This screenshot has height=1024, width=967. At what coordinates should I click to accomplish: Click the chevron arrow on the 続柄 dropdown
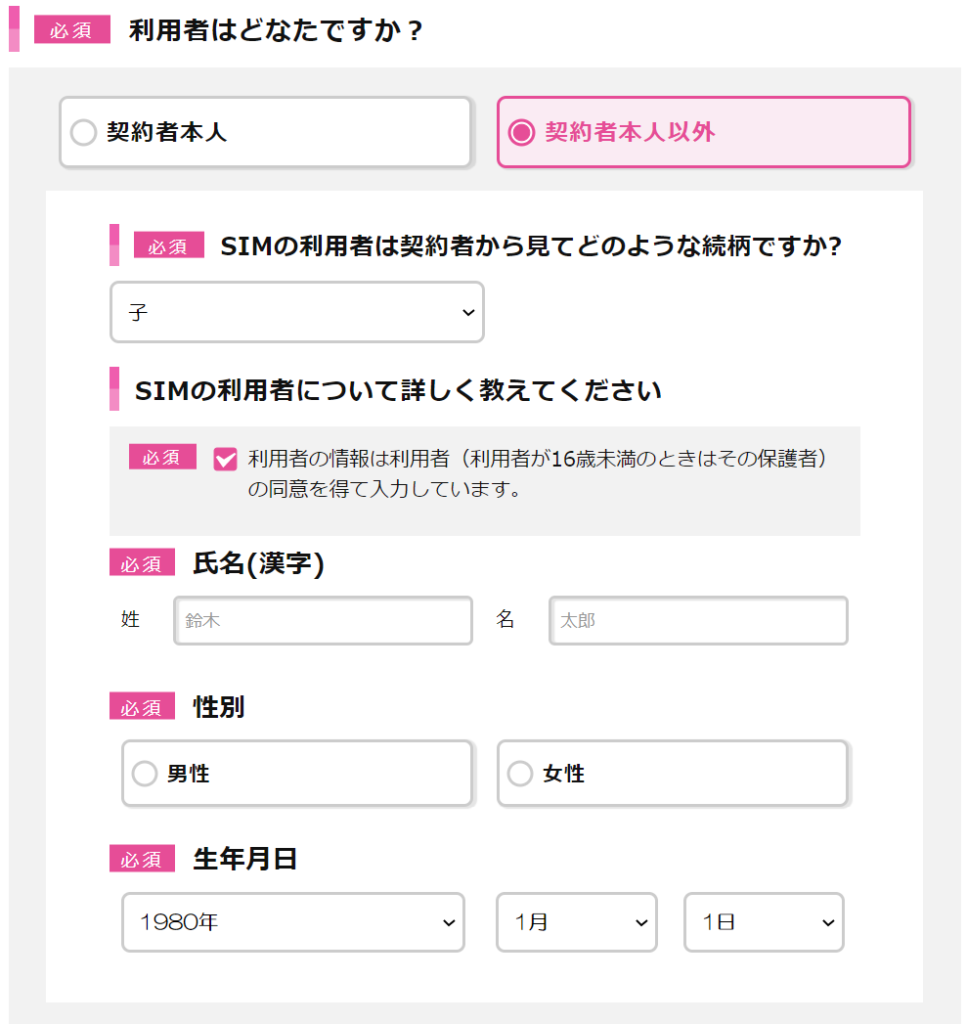[468, 313]
